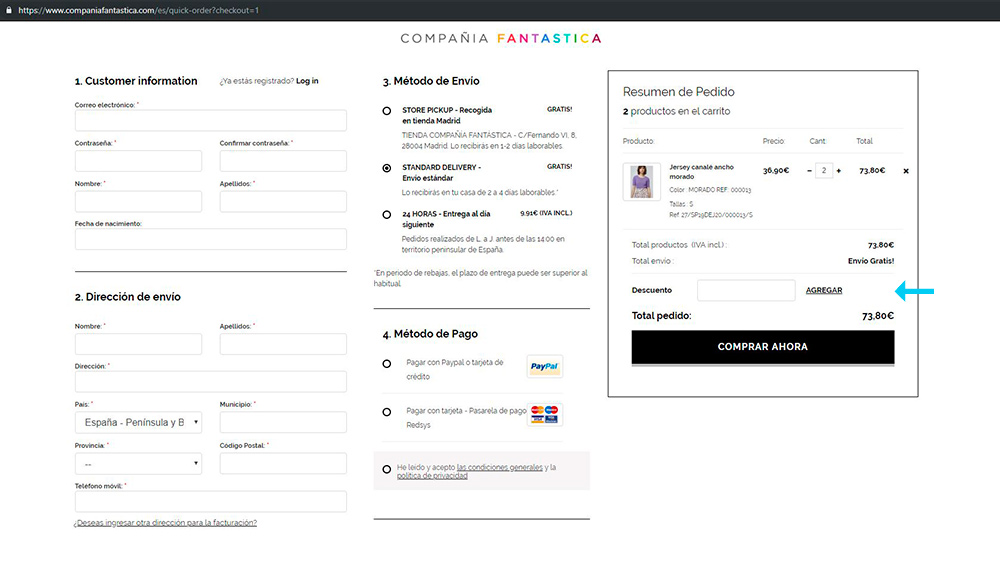Open the Provincia dropdown
1000x585 pixels.
point(138,463)
